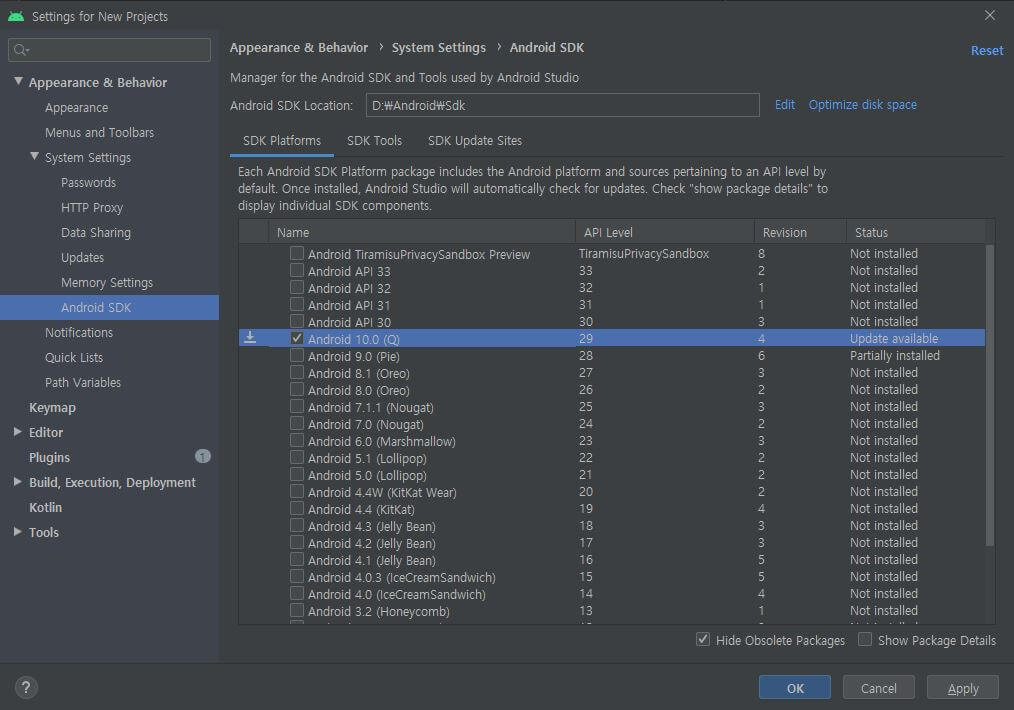Click 'Android 6.0 (Marshmallow)' row name
This screenshot has height=710, width=1014.
click(x=382, y=441)
